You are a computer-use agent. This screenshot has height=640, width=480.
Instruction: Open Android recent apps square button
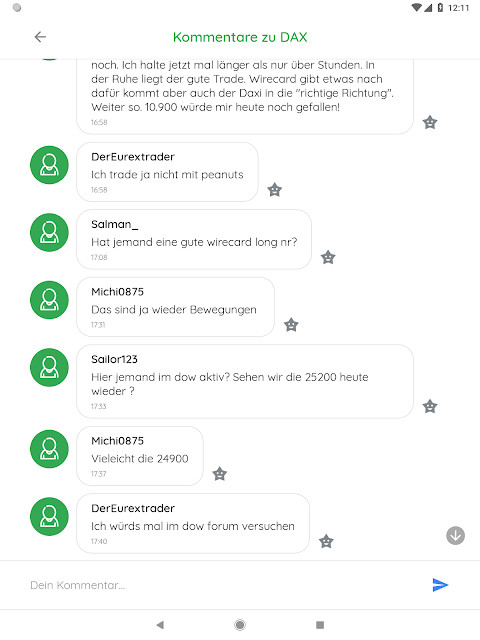(x=320, y=624)
